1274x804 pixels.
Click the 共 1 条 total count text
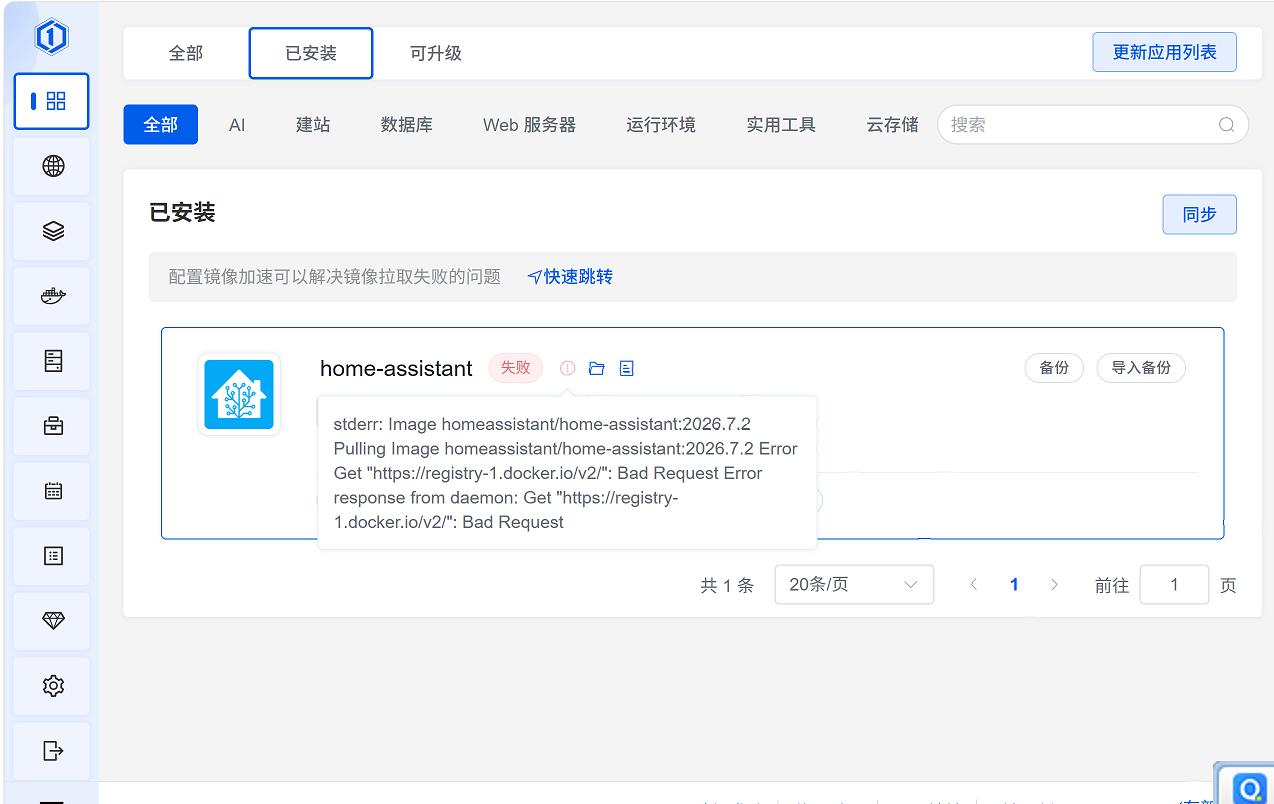[727, 586]
